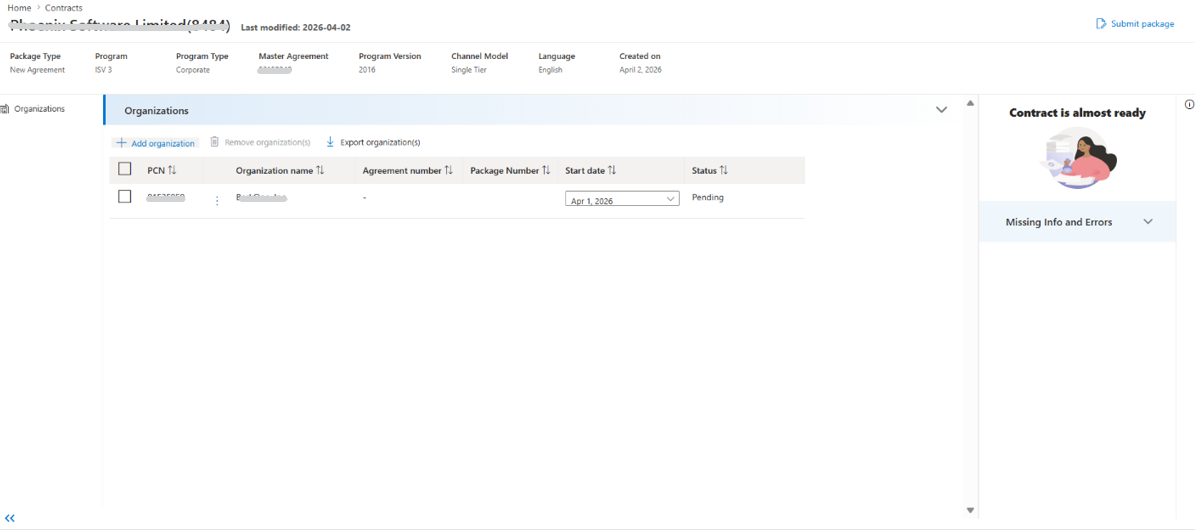Open Contracts breadcrumb link
The image size is (1195, 532).
pyautogui.click(x=64, y=8)
